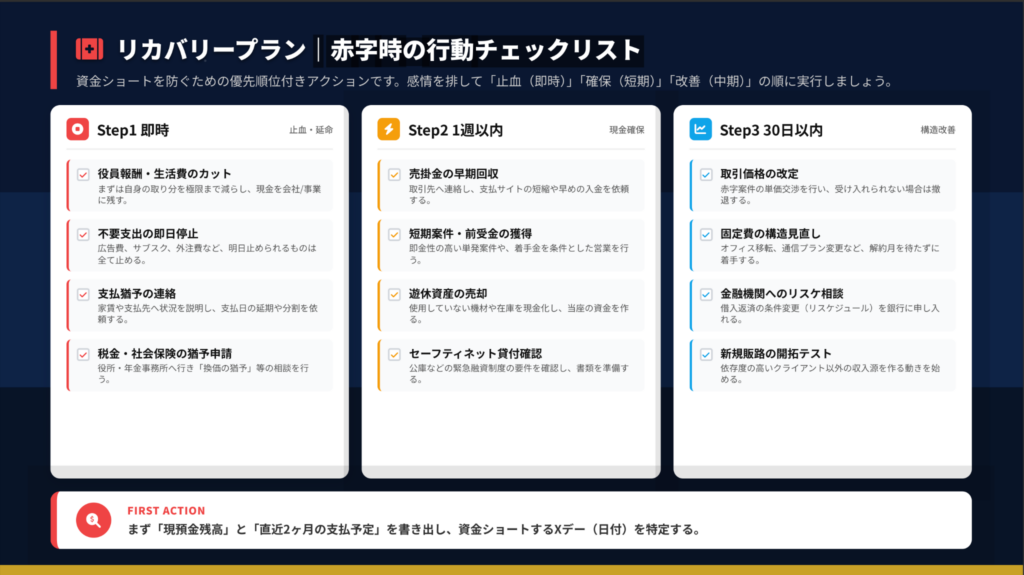Tick the 税金・社会保険の猶予申請 checkbox
Image resolution: width=1024 pixels, height=575 pixels.
coord(84,354)
